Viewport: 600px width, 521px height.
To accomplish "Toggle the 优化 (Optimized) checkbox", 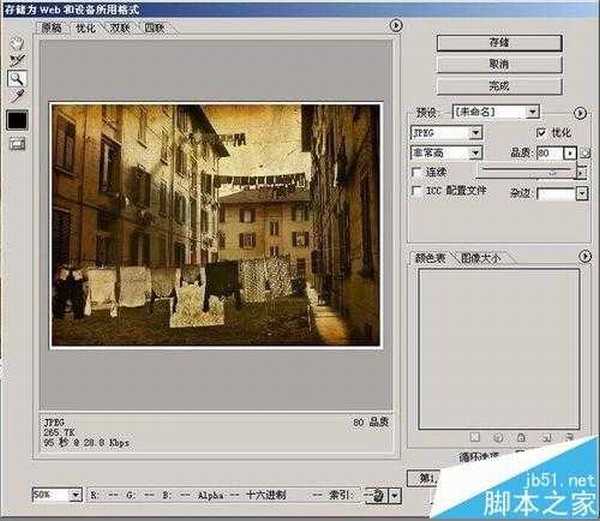I will pyautogui.click(x=541, y=132).
